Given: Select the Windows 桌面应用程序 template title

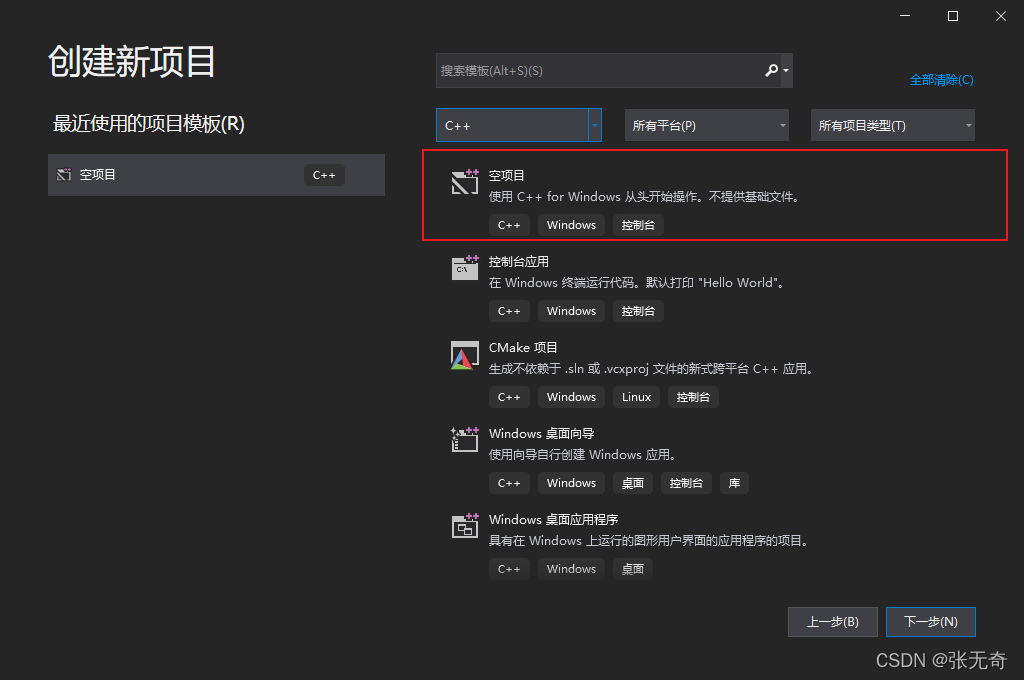Looking at the screenshot, I should click(553, 519).
